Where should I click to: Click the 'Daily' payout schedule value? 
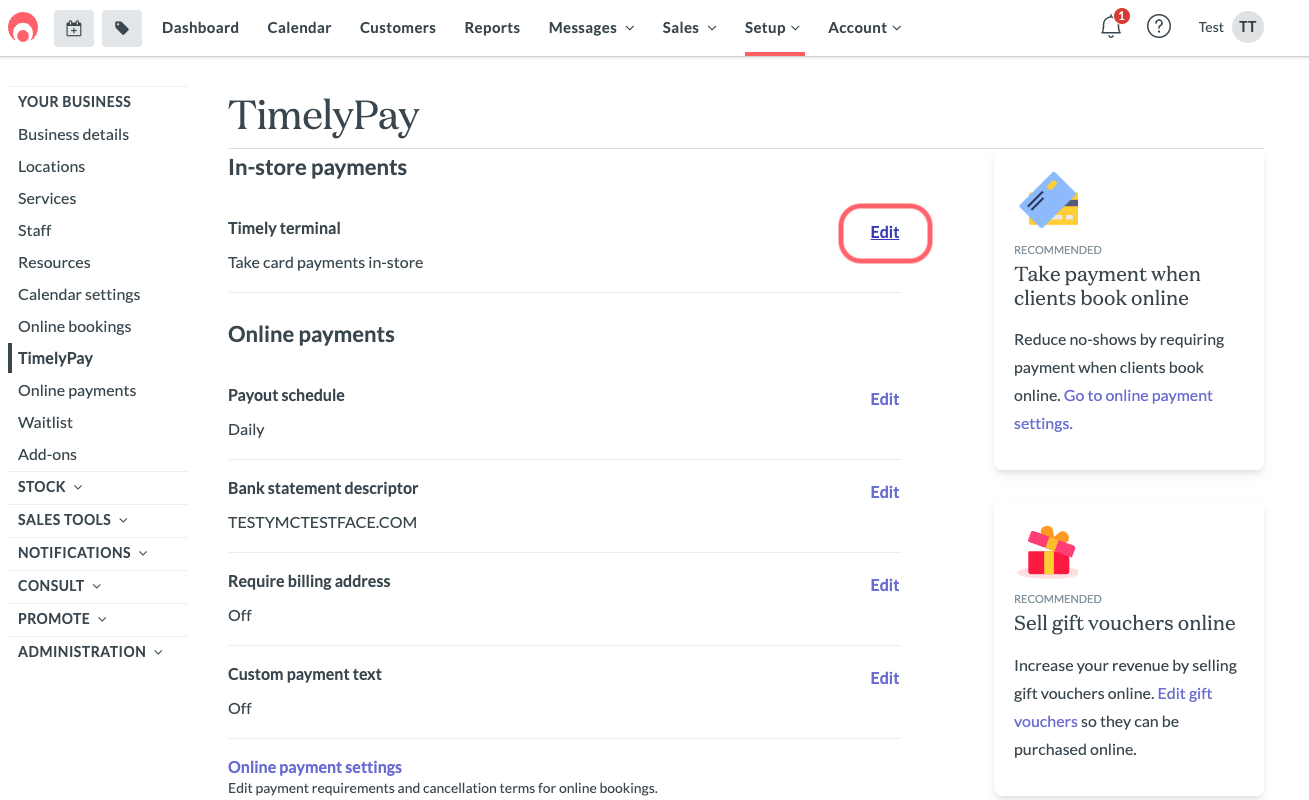pyautogui.click(x=246, y=429)
